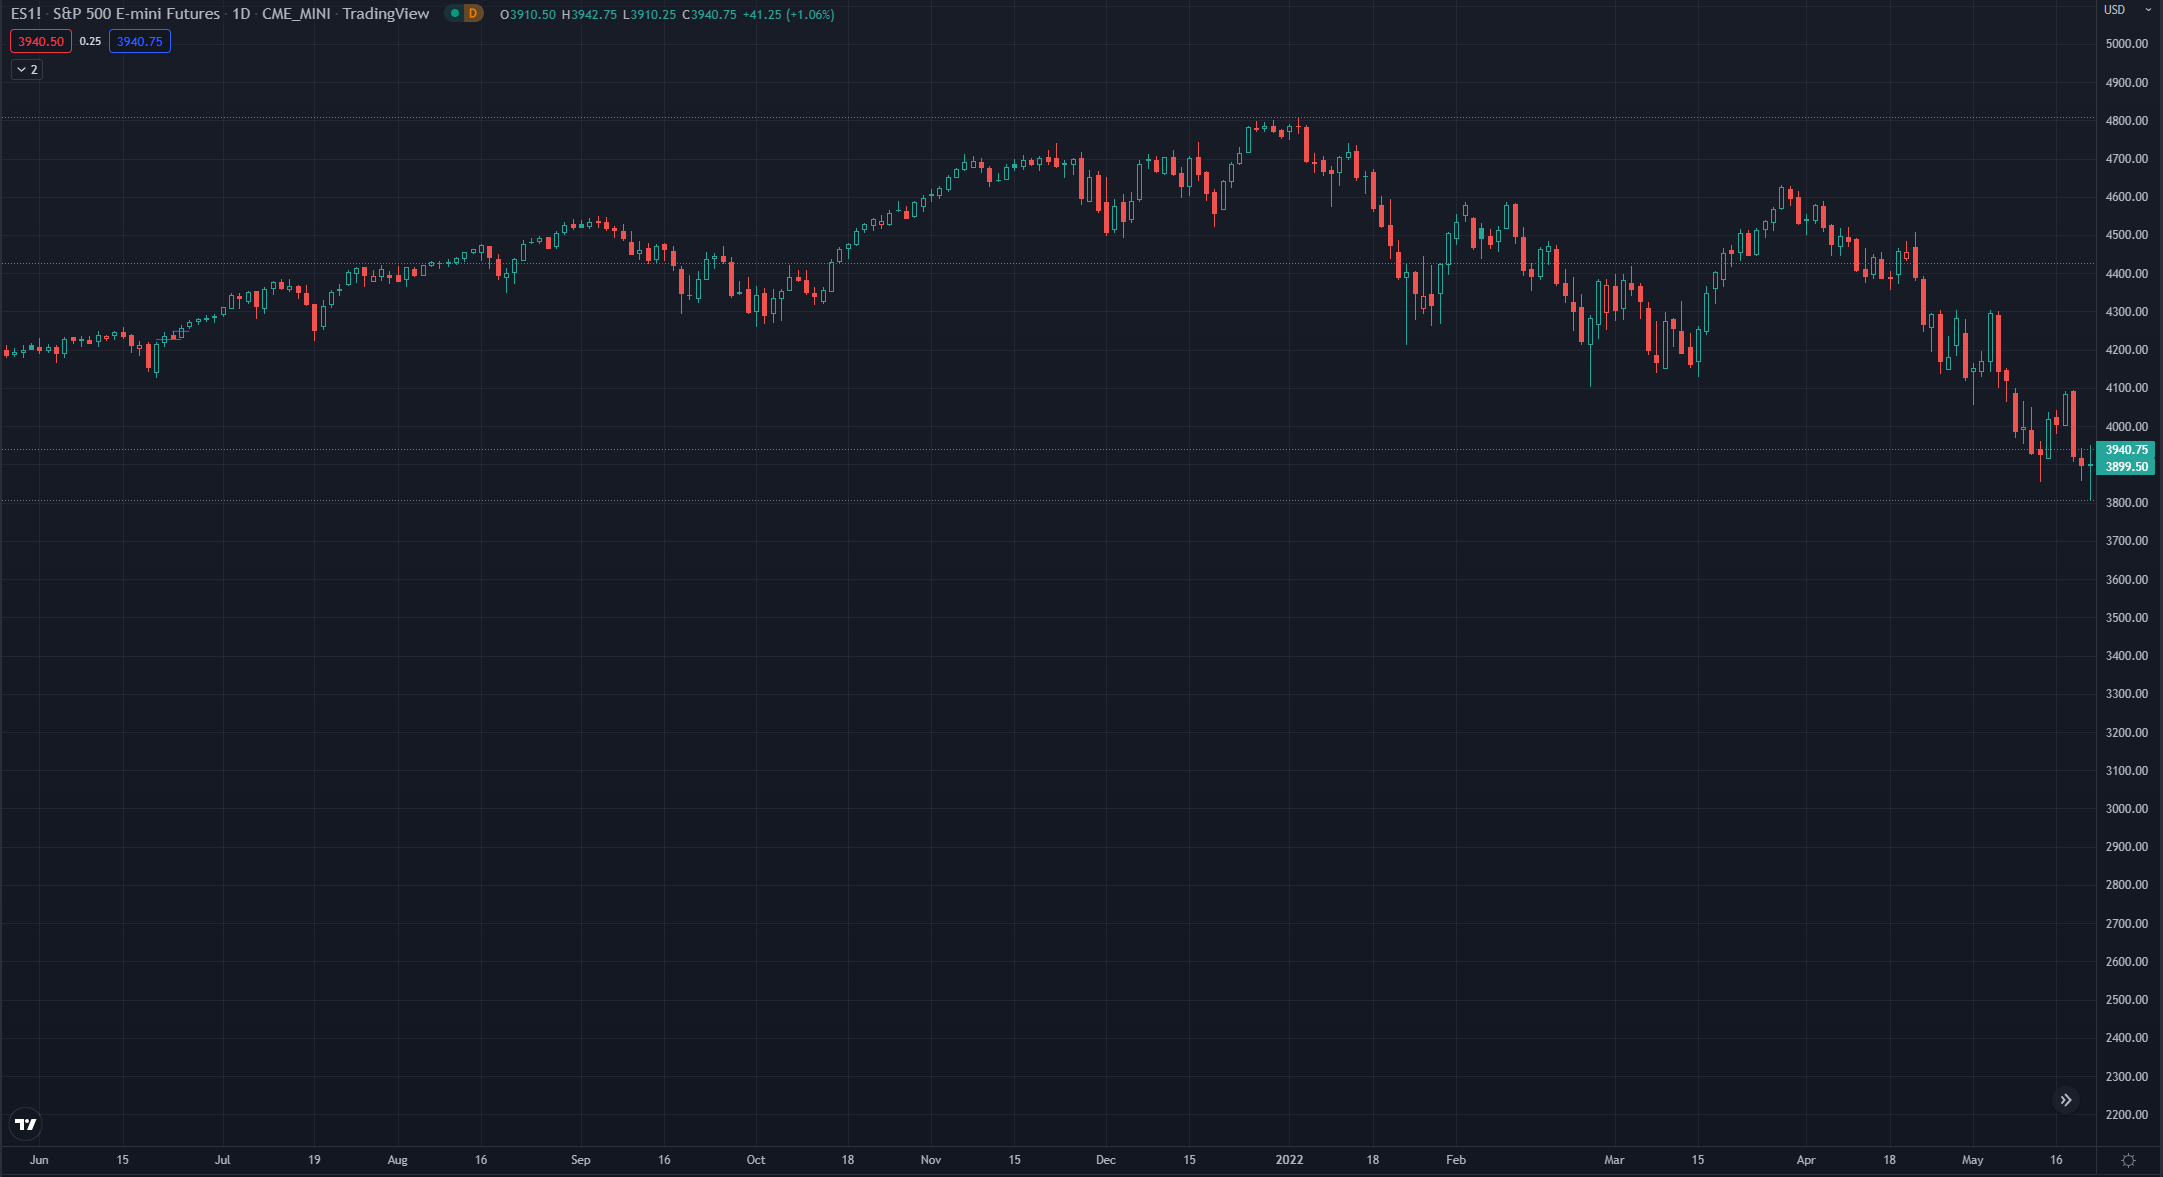Viewport: 2163px width, 1177px height.
Task: Click the 5000.00 level on price scale
Action: pos(2126,44)
